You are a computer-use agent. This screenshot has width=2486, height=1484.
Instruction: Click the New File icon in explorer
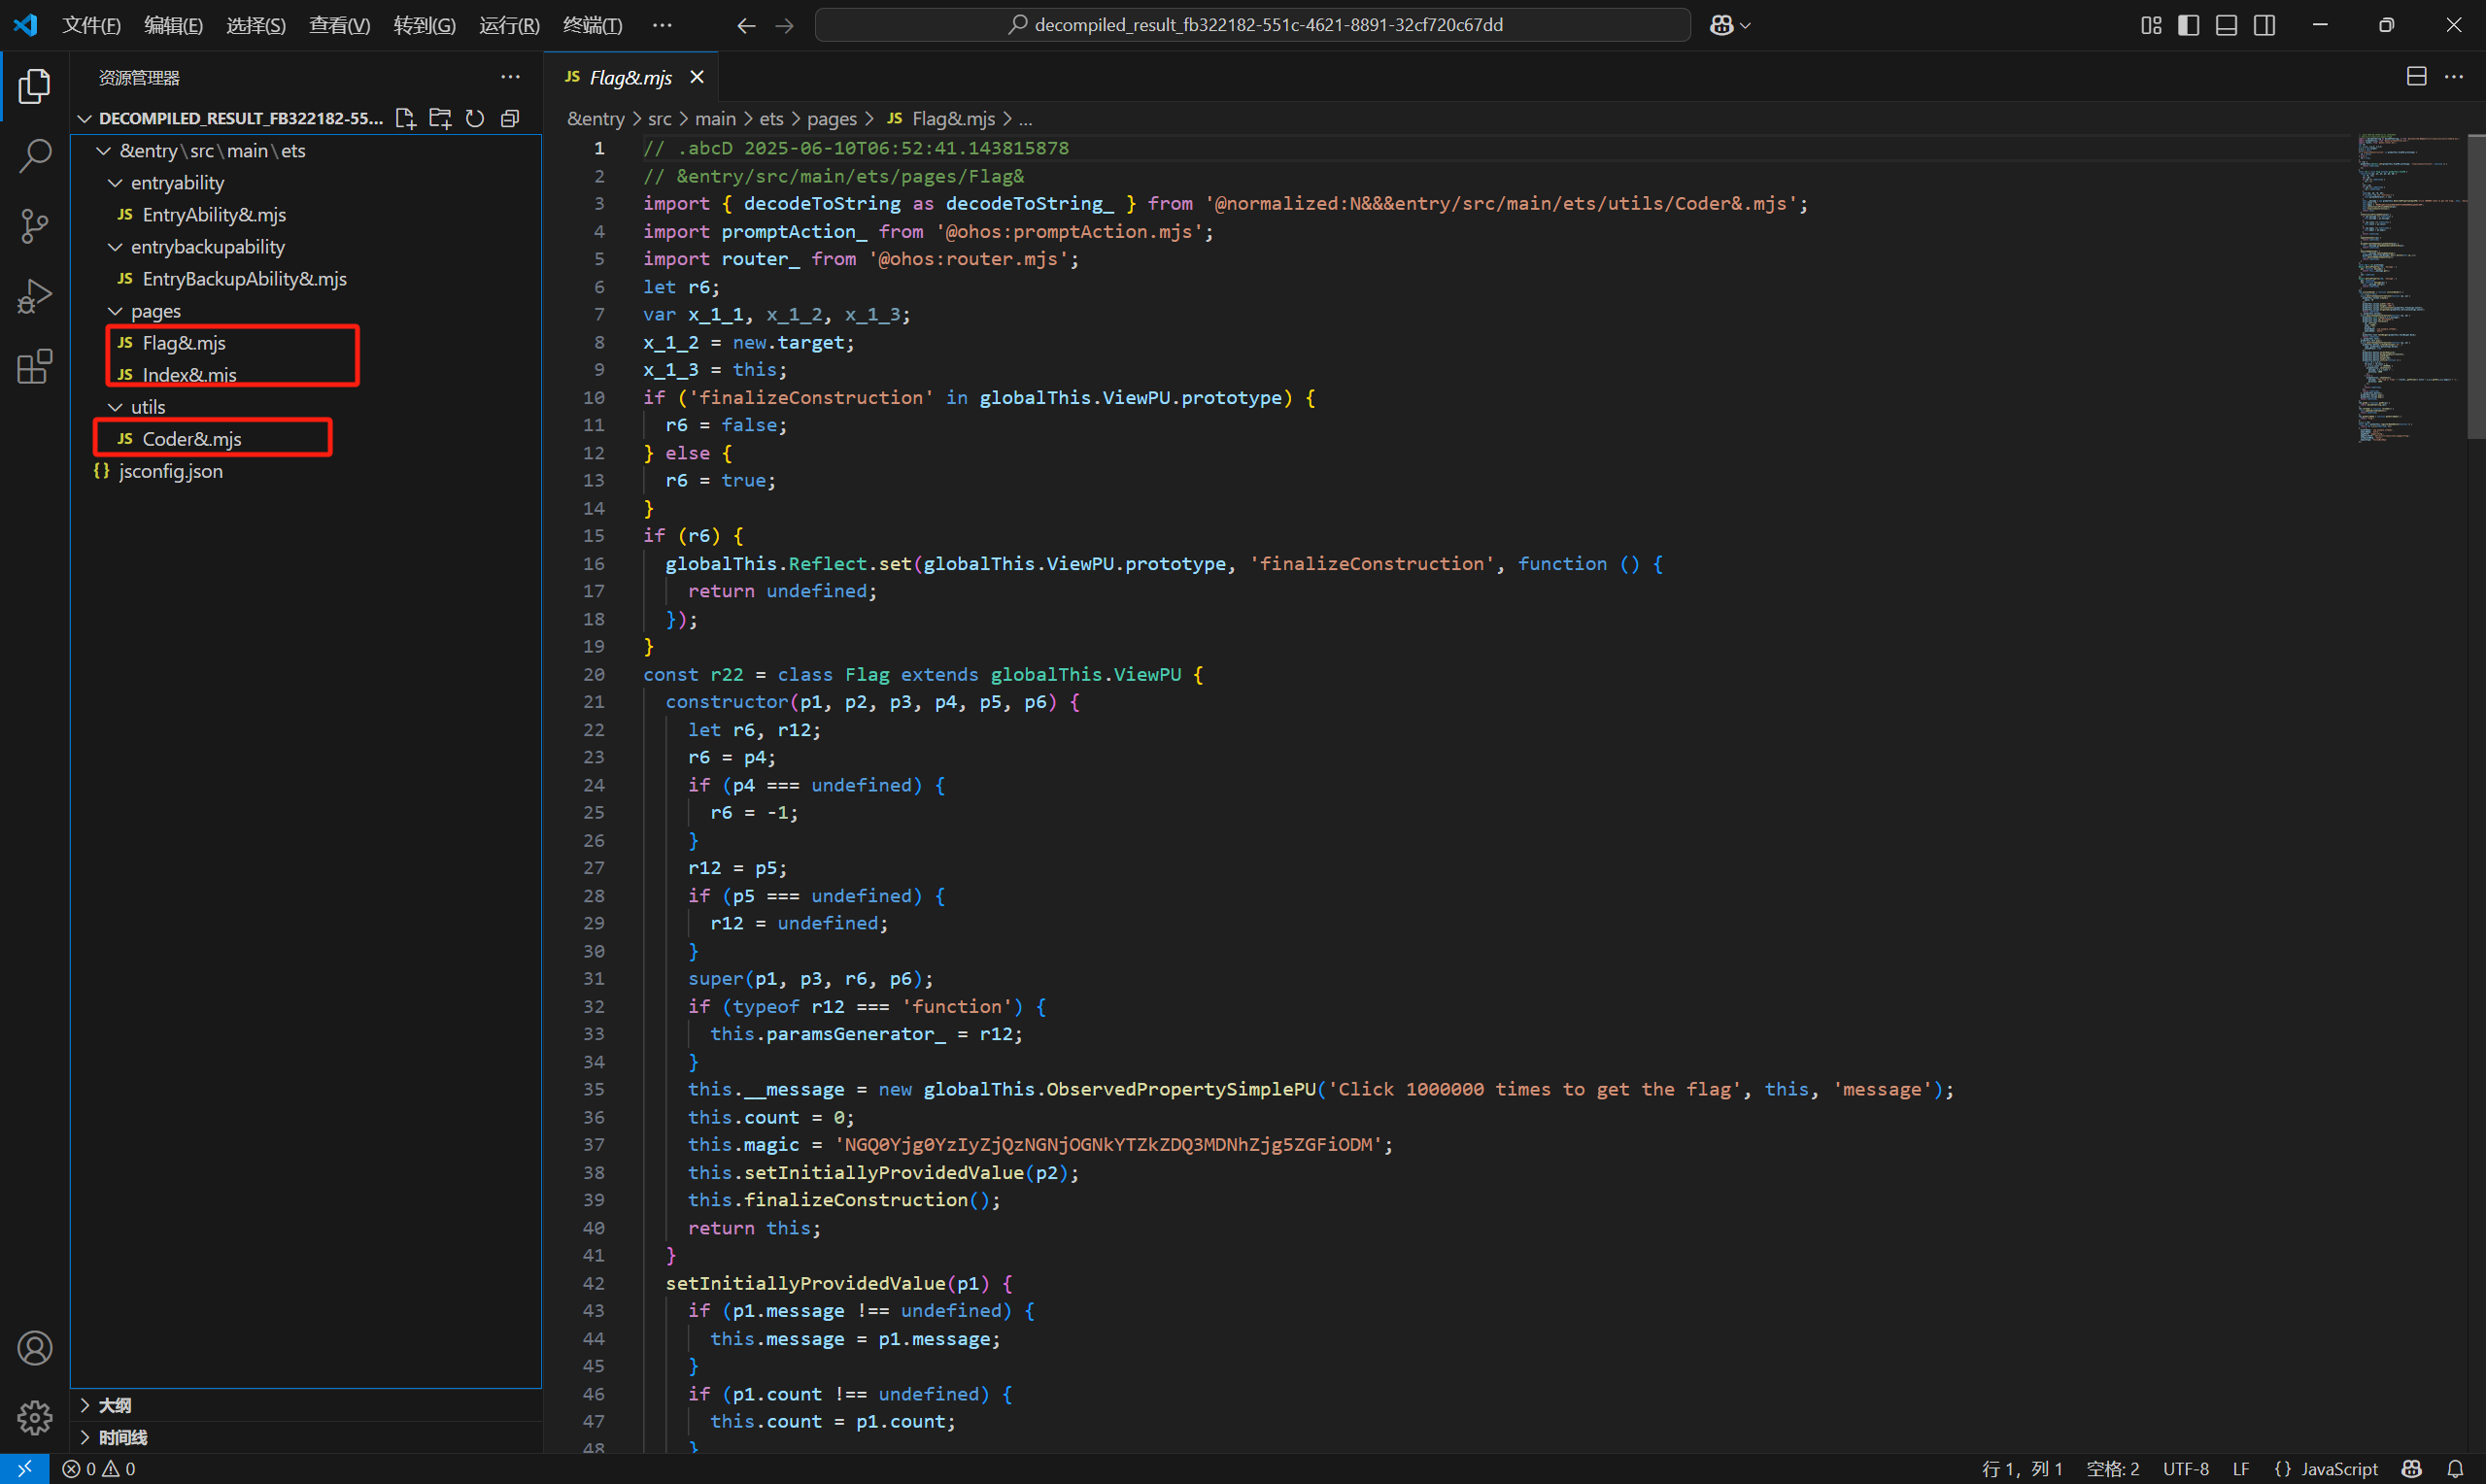(405, 119)
